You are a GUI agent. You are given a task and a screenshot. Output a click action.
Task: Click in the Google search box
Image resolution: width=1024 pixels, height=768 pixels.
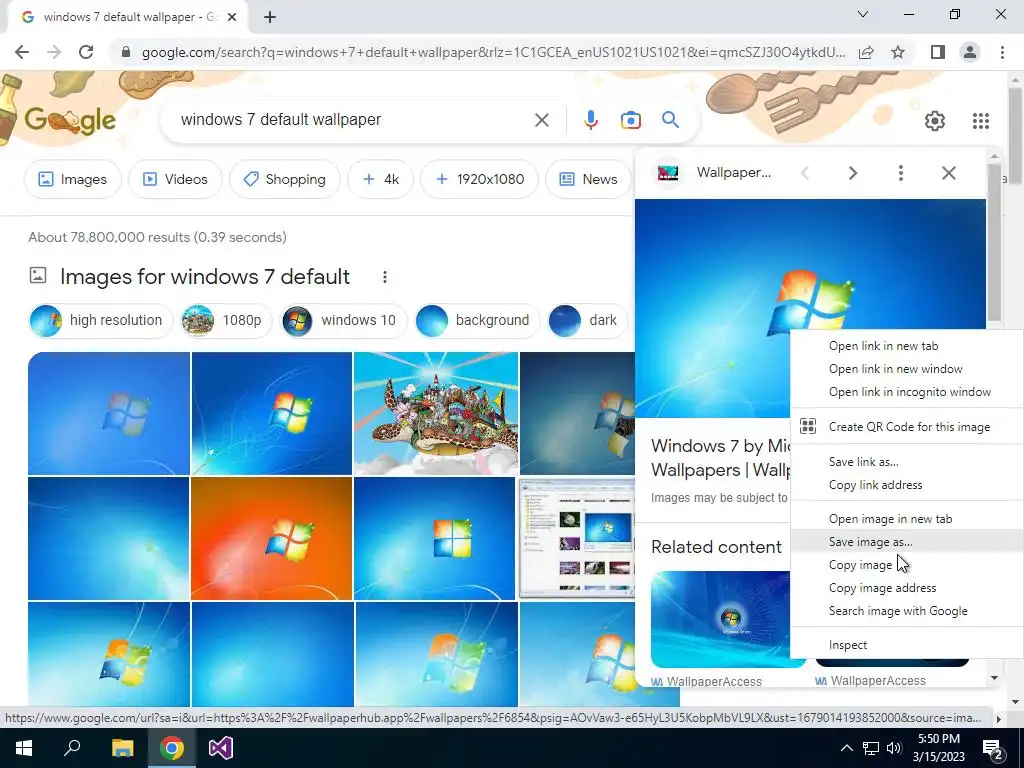click(x=353, y=120)
